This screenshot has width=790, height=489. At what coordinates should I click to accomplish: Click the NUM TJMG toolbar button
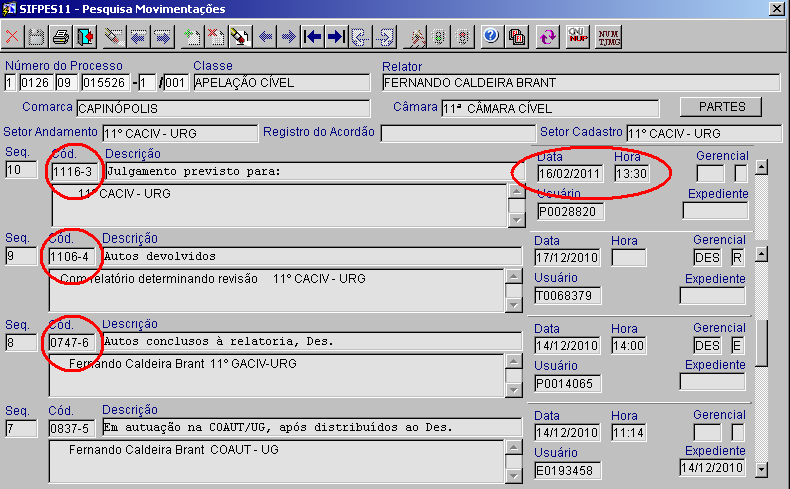coord(609,37)
